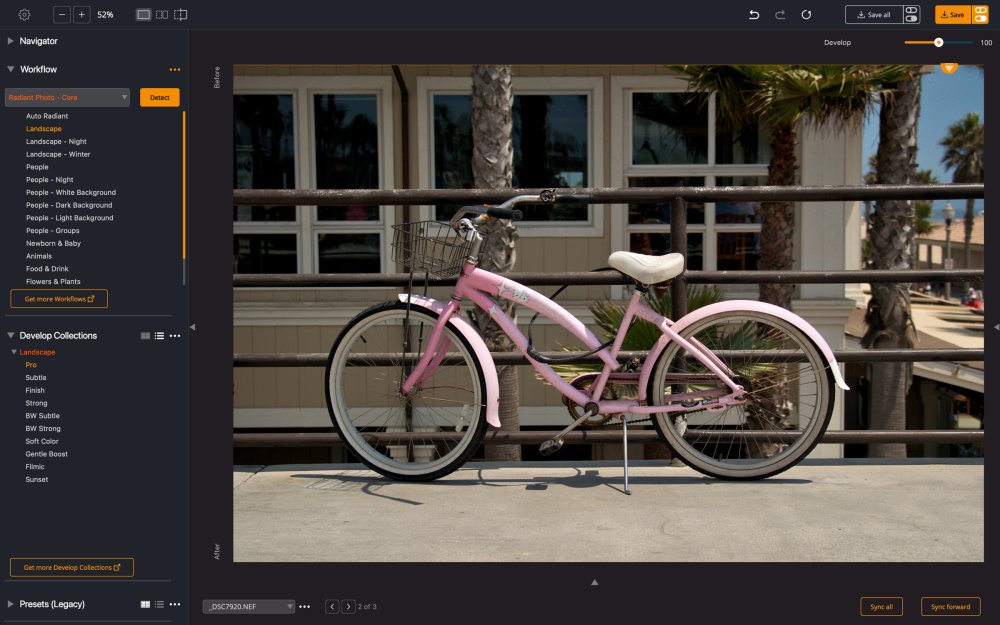Choose People - Groups workflow
The image size is (1000, 625).
pos(52,231)
